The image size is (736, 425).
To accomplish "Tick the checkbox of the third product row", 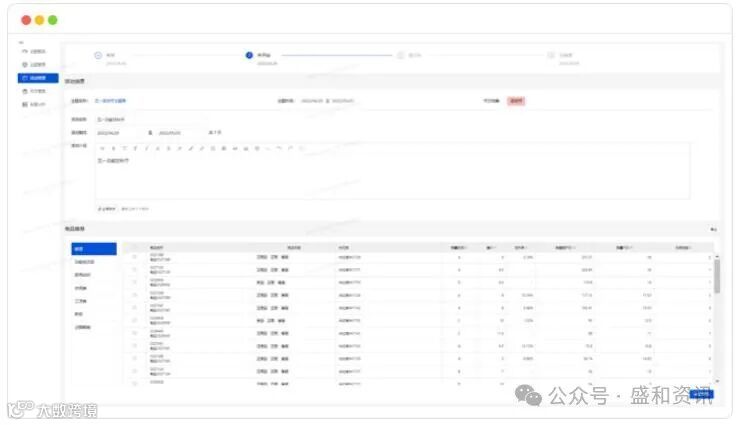I will pos(135,282).
